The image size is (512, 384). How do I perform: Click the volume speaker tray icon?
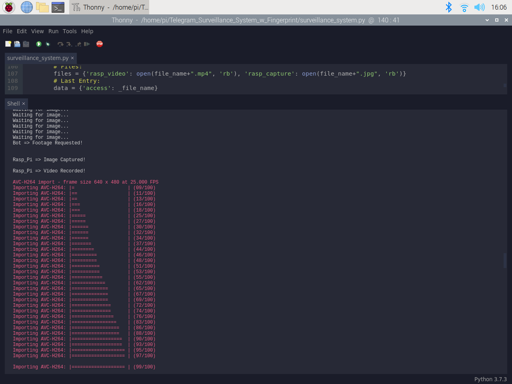(x=479, y=7)
